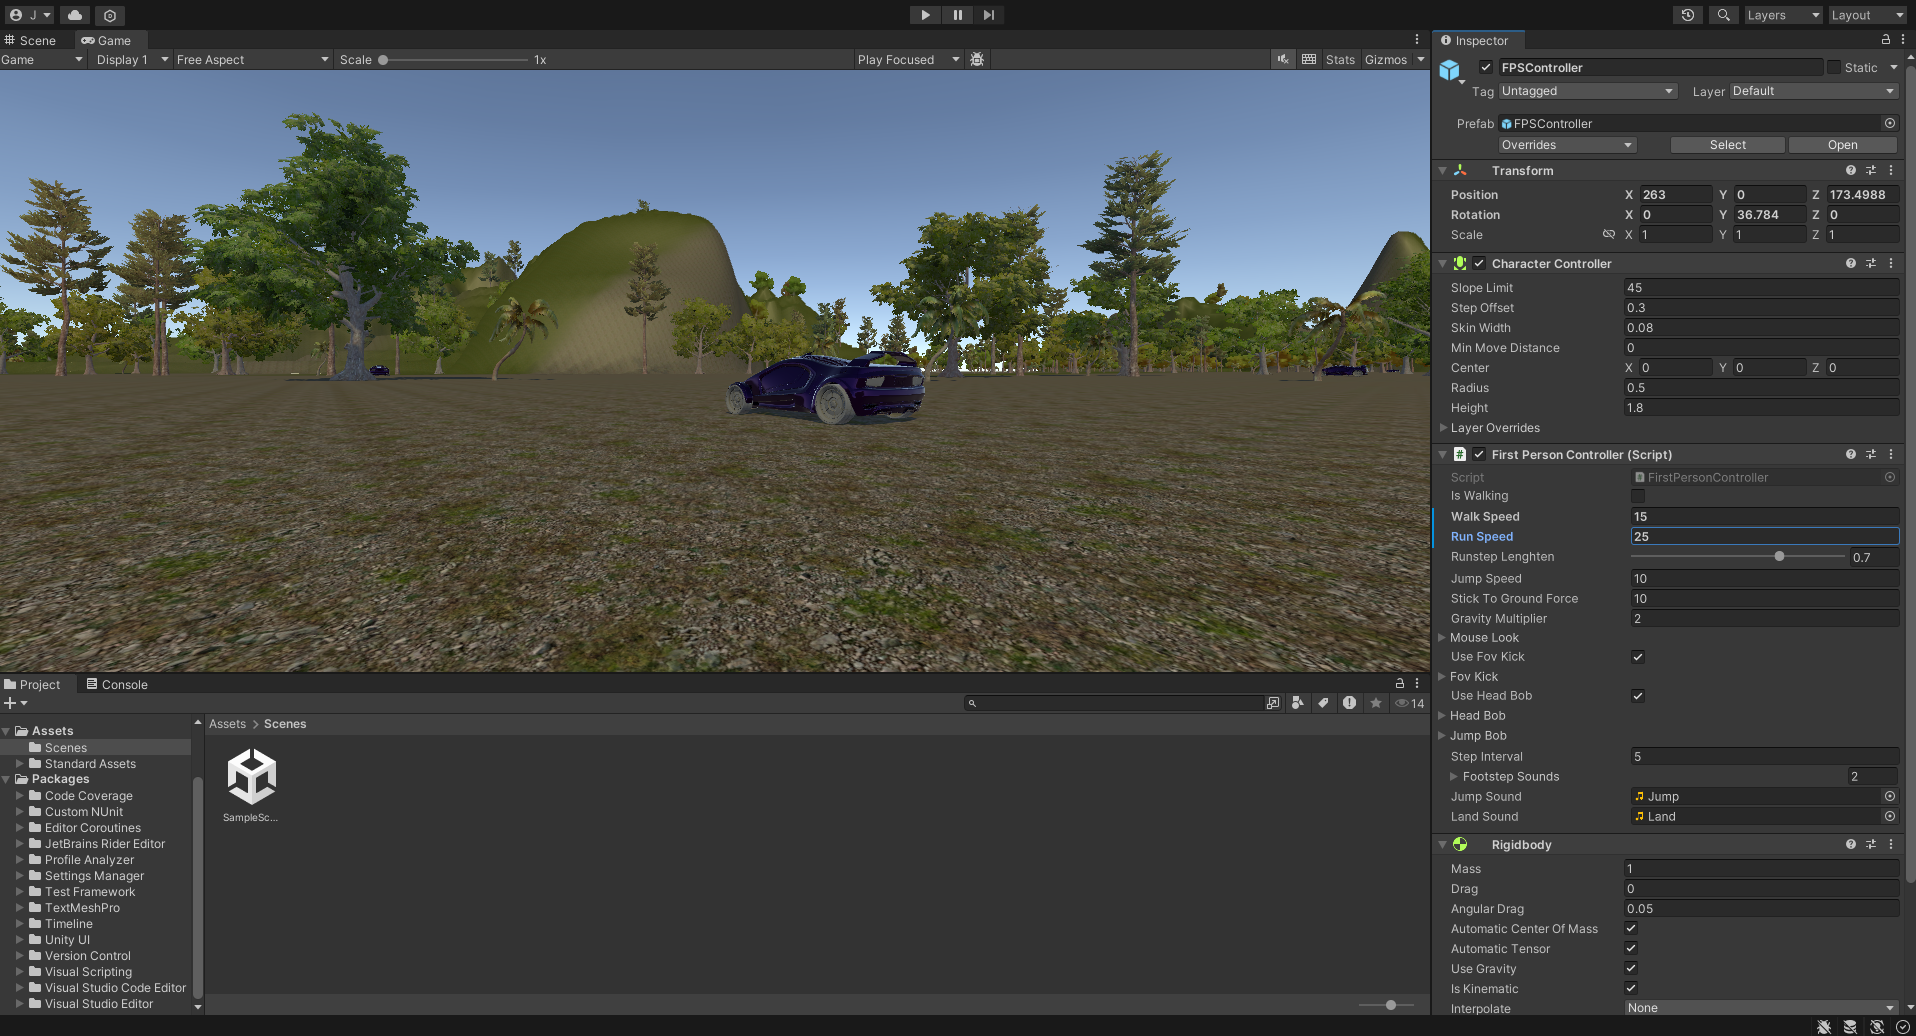Click the Jump Sound object picker icon

click(1890, 797)
